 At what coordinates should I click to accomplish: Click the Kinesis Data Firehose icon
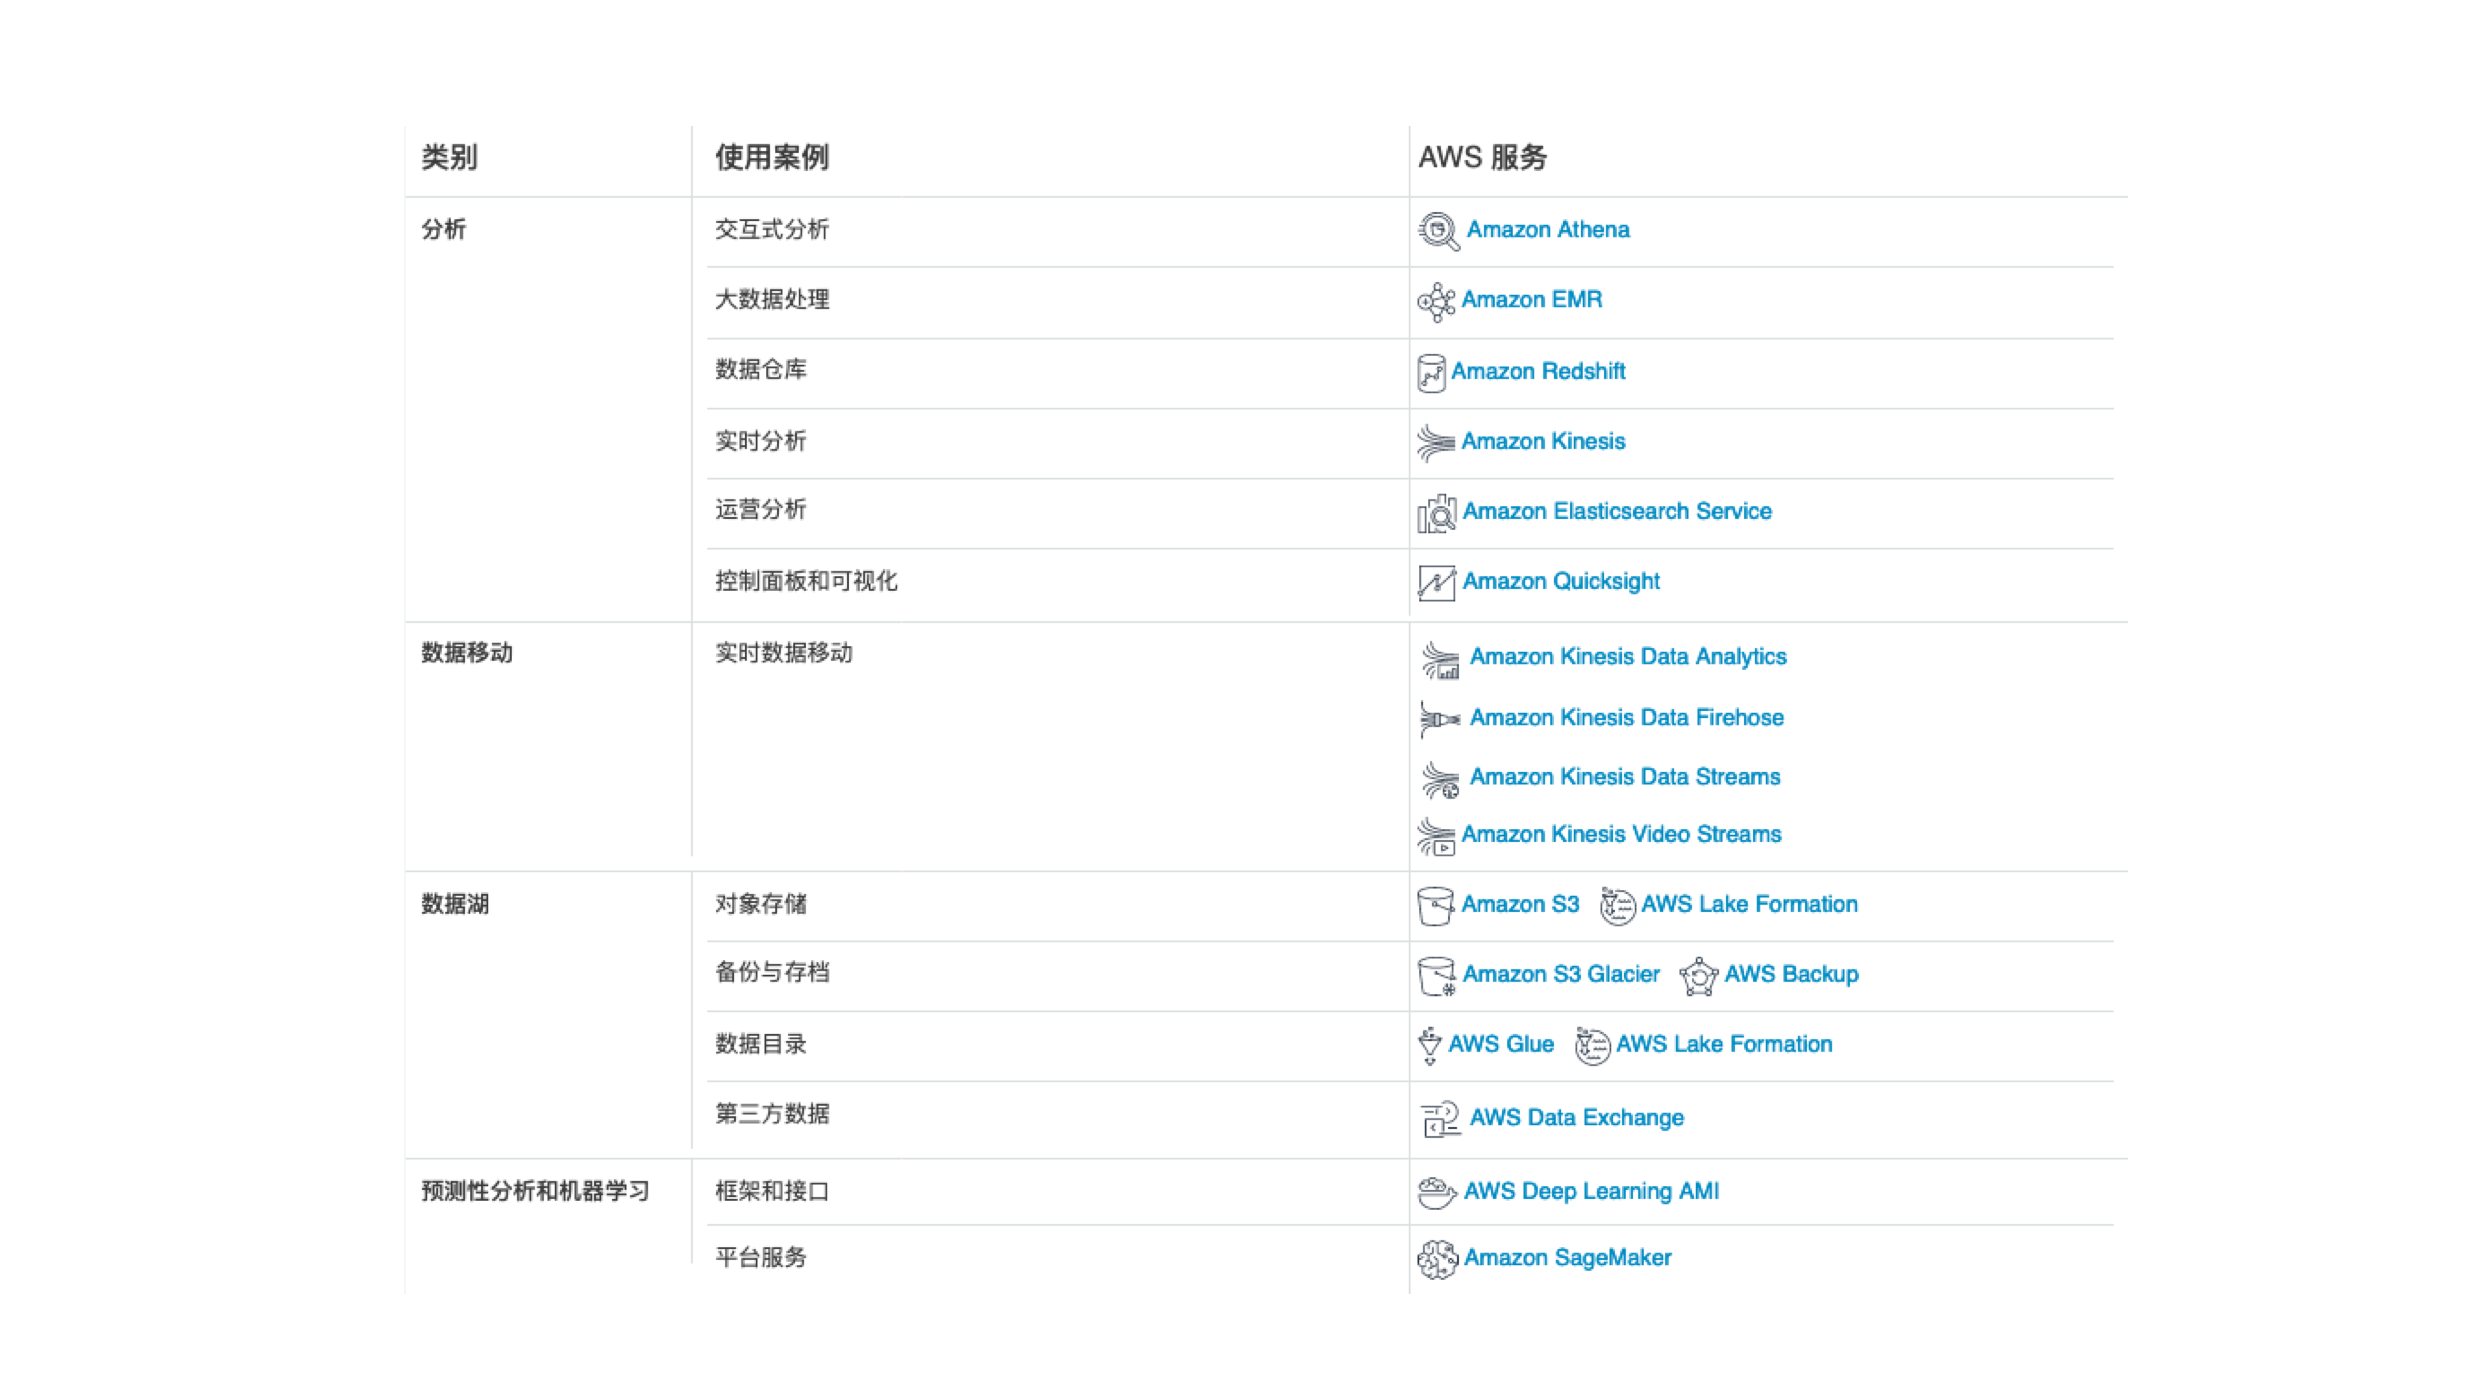click(1440, 719)
